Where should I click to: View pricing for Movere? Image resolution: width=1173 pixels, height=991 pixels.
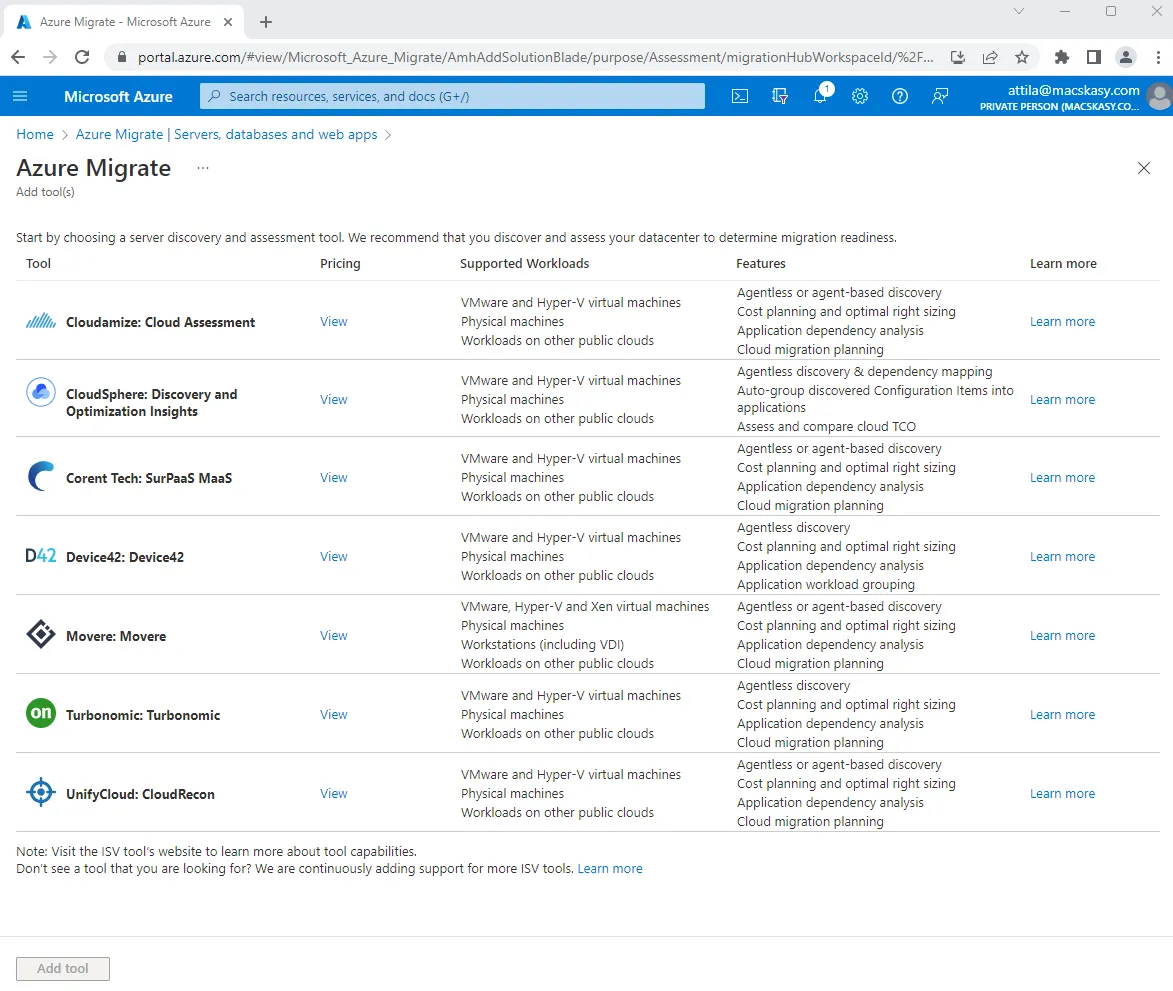point(334,635)
